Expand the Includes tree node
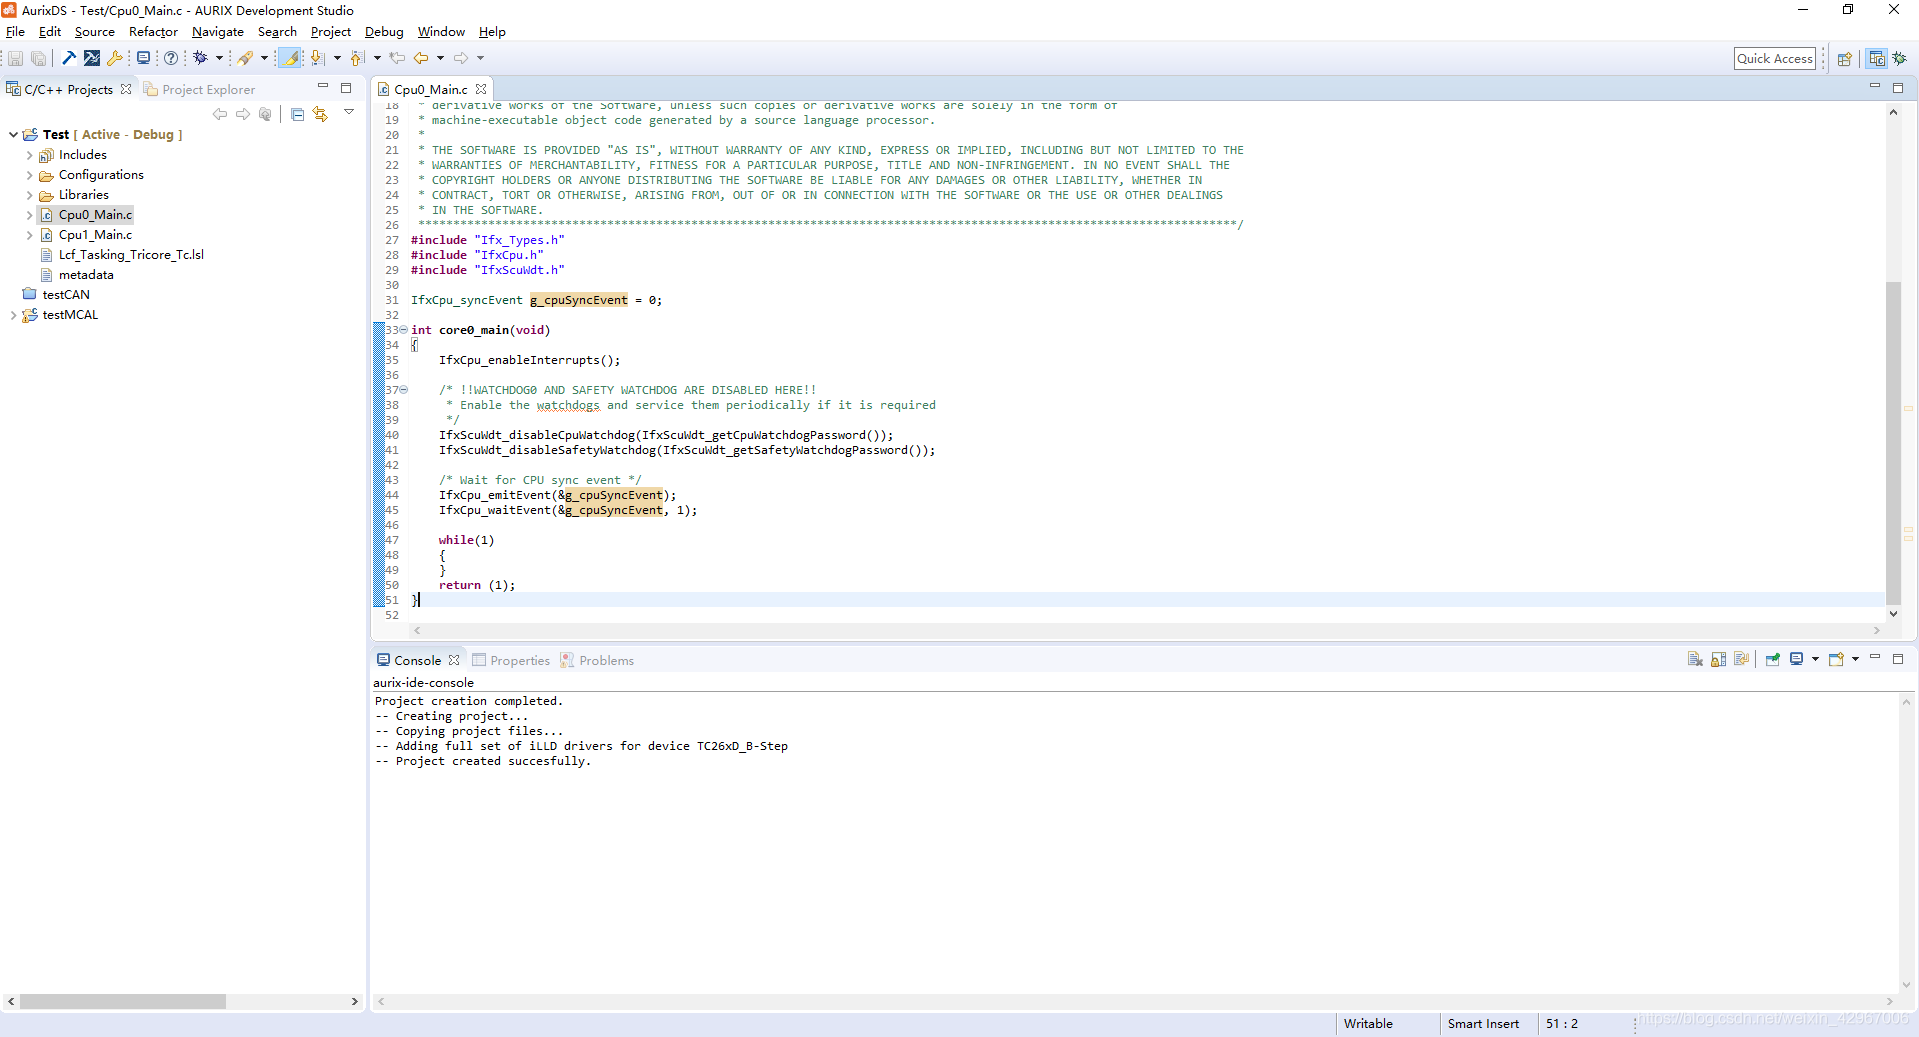Viewport: 1919px width, 1037px height. tap(29, 155)
